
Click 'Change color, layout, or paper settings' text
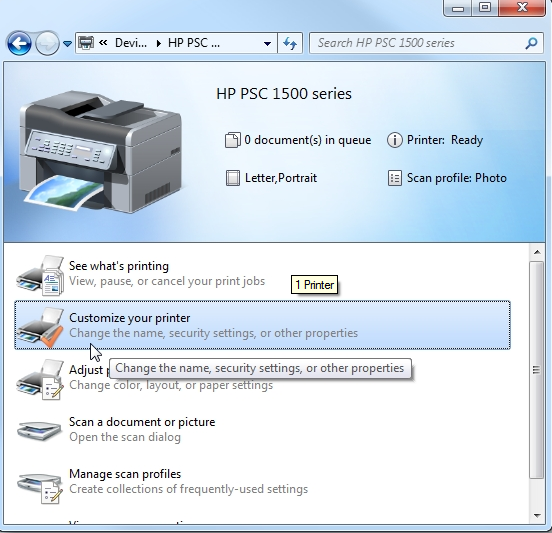click(x=171, y=385)
